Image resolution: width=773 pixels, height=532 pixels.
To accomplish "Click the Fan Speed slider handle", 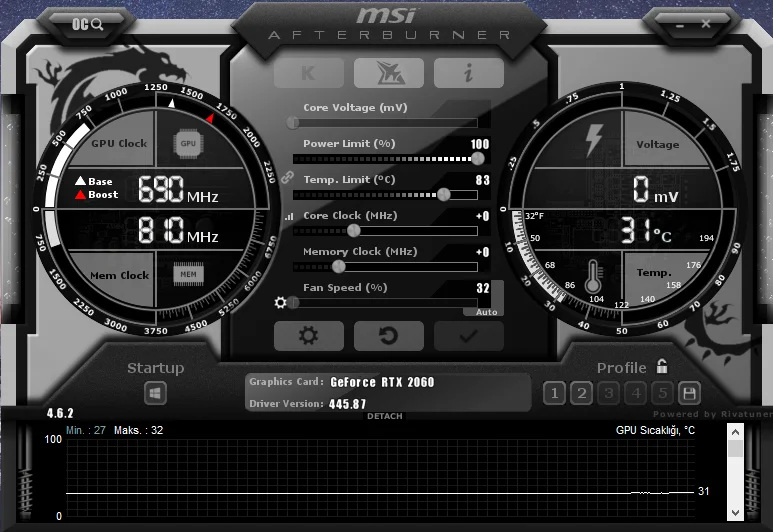I will tap(294, 302).
